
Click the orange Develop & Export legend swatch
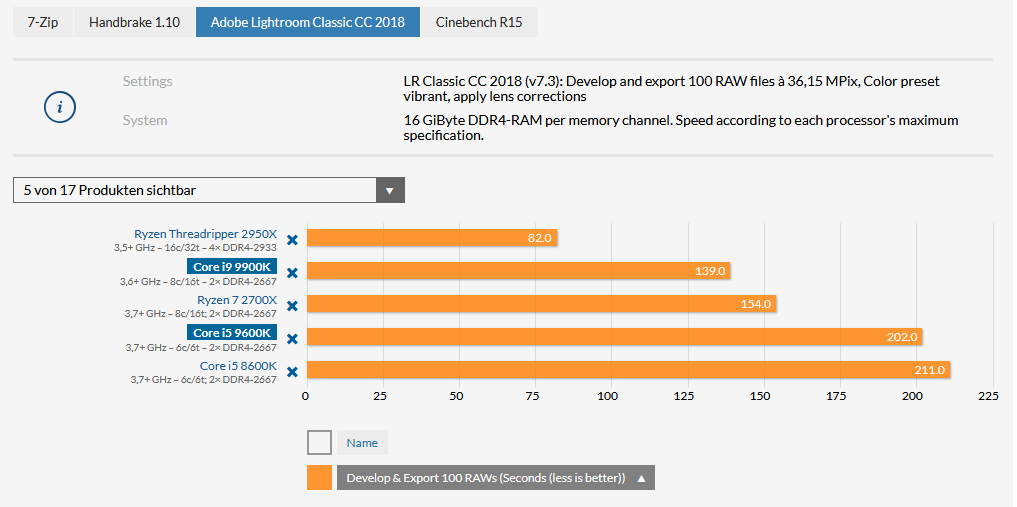[319, 478]
